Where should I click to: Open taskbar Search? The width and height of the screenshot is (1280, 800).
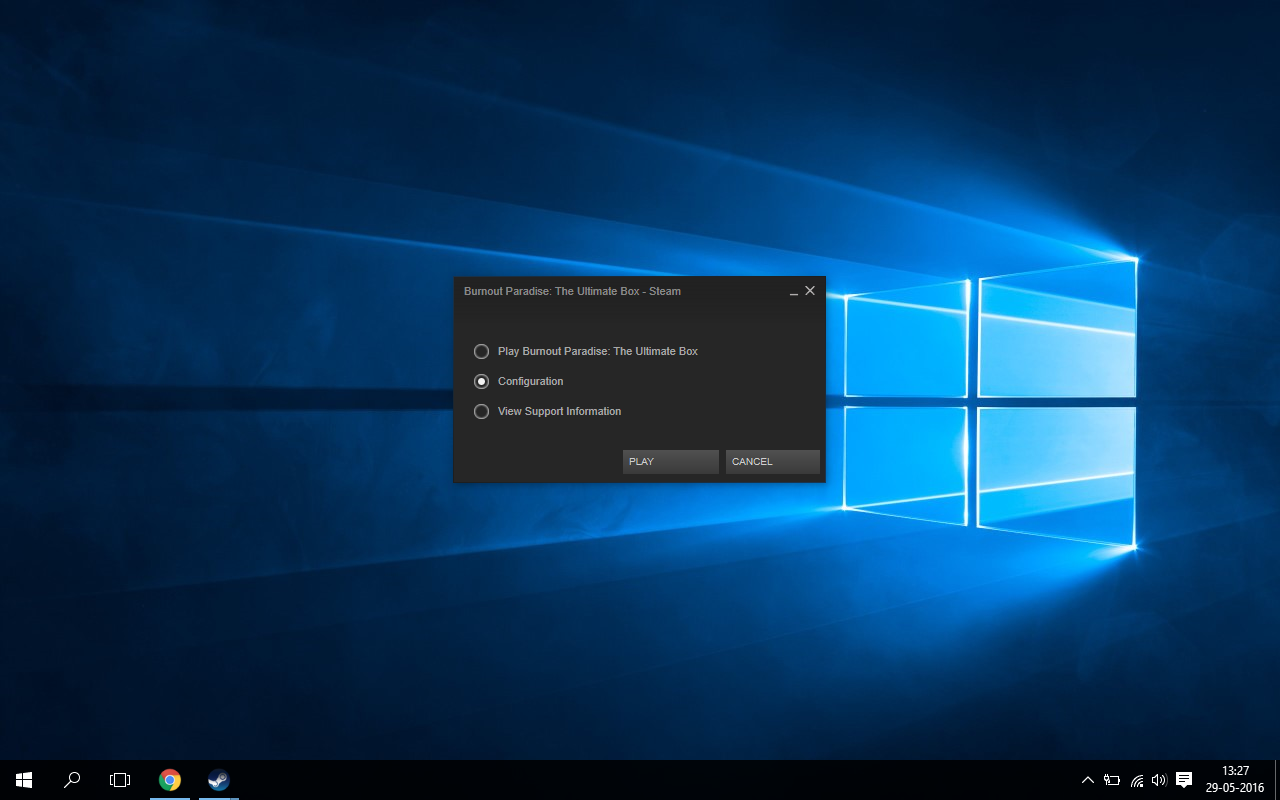pyautogui.click(x=72, y=780)
